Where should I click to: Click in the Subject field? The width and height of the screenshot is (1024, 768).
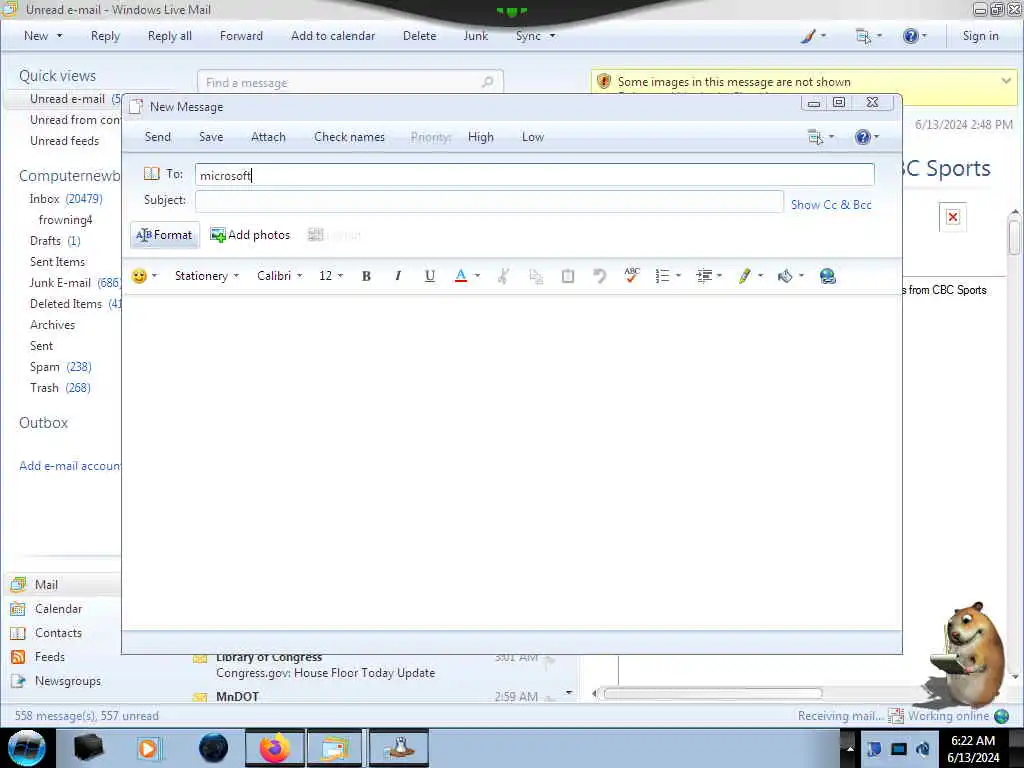[489, 201]
